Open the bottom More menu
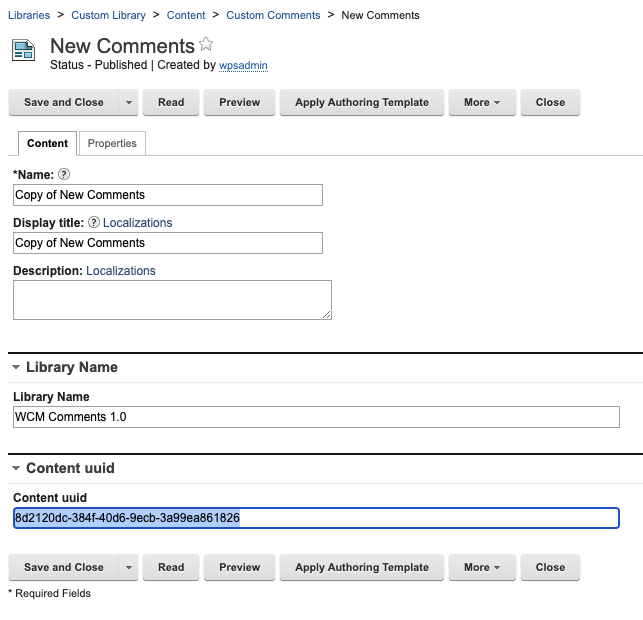The height and width of the screenshot is (620, 643). 482,567
